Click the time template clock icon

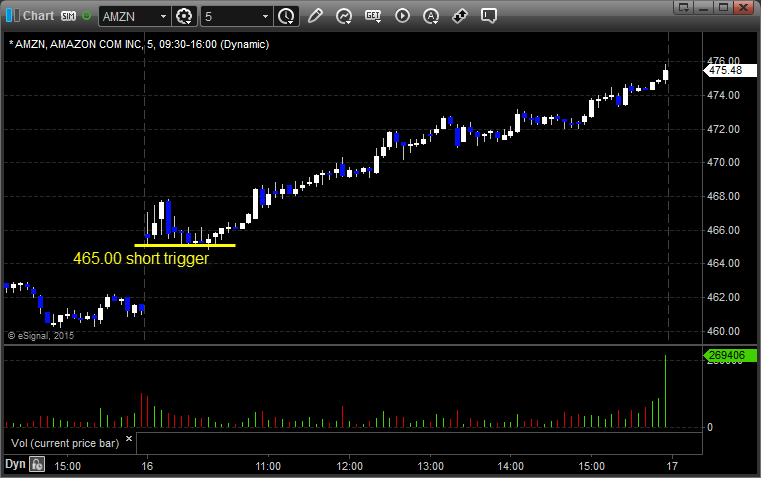286,16
